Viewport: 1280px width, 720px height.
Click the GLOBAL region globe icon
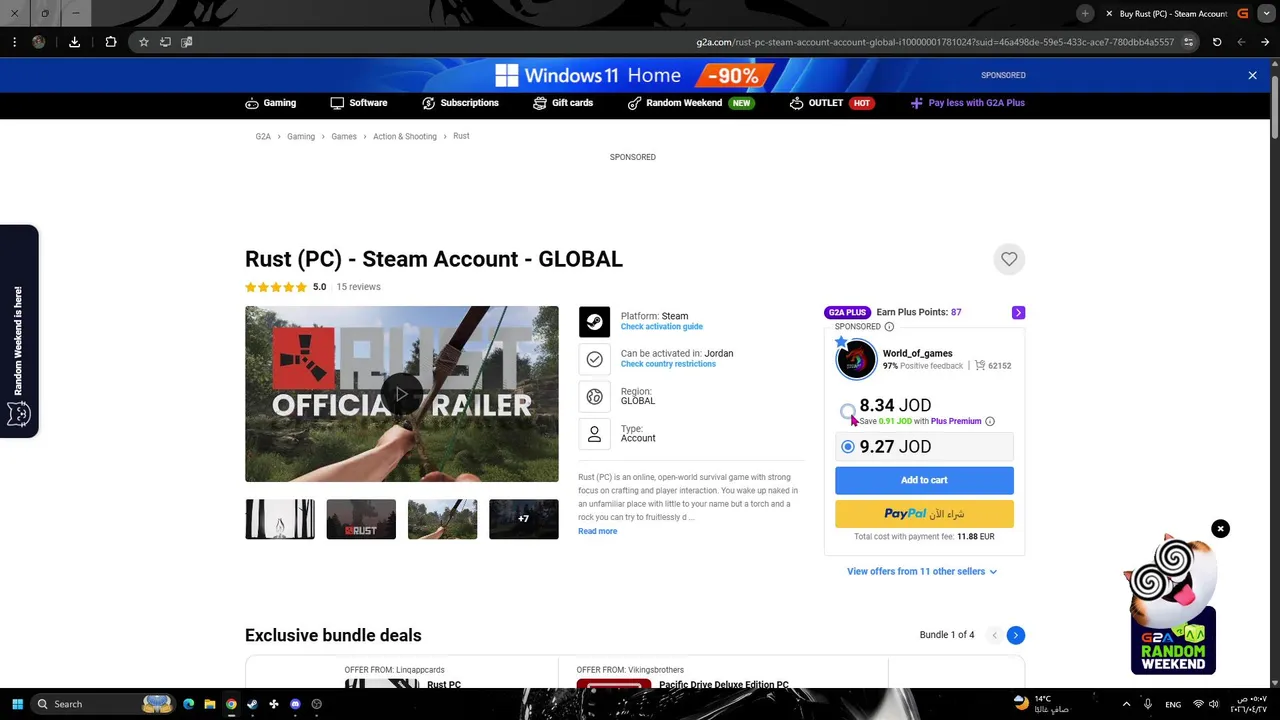pos(594,397)
